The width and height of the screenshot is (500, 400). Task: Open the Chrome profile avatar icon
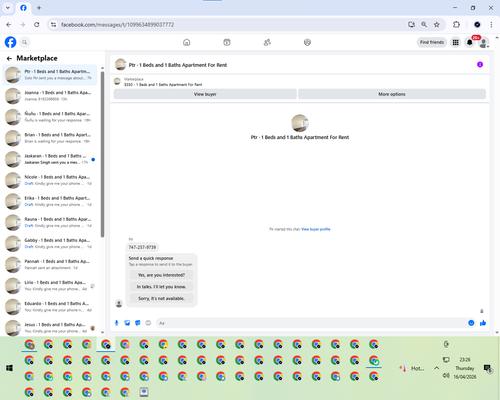coord(477,25)
